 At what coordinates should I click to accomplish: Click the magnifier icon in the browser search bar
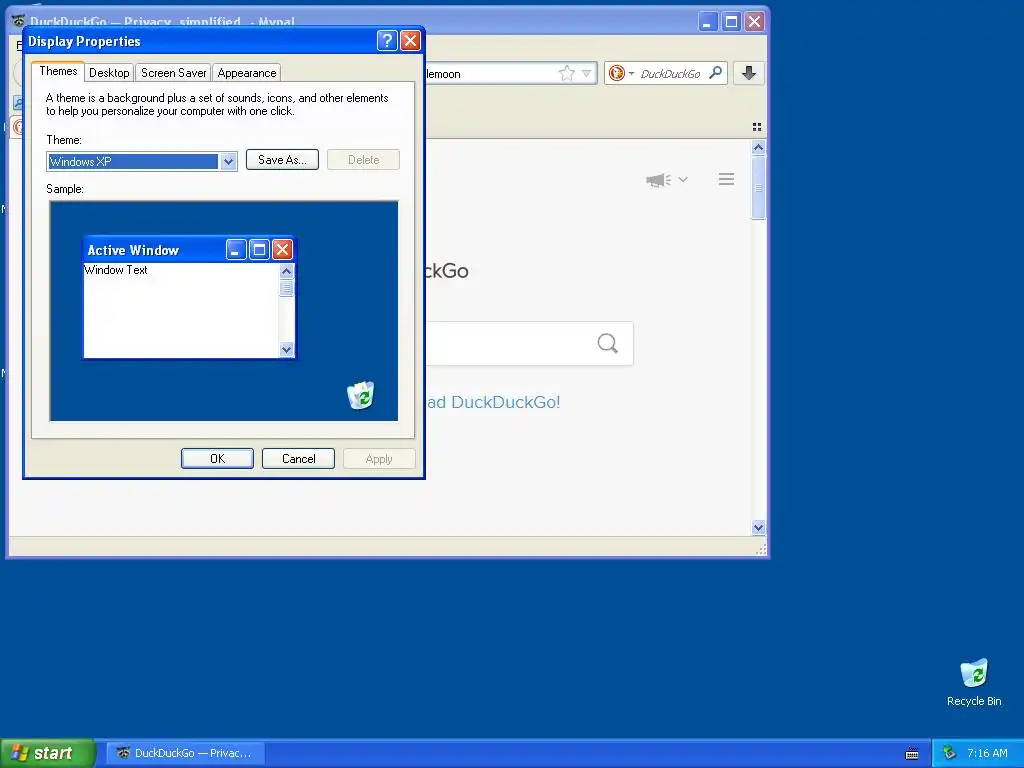pos(716,72)
